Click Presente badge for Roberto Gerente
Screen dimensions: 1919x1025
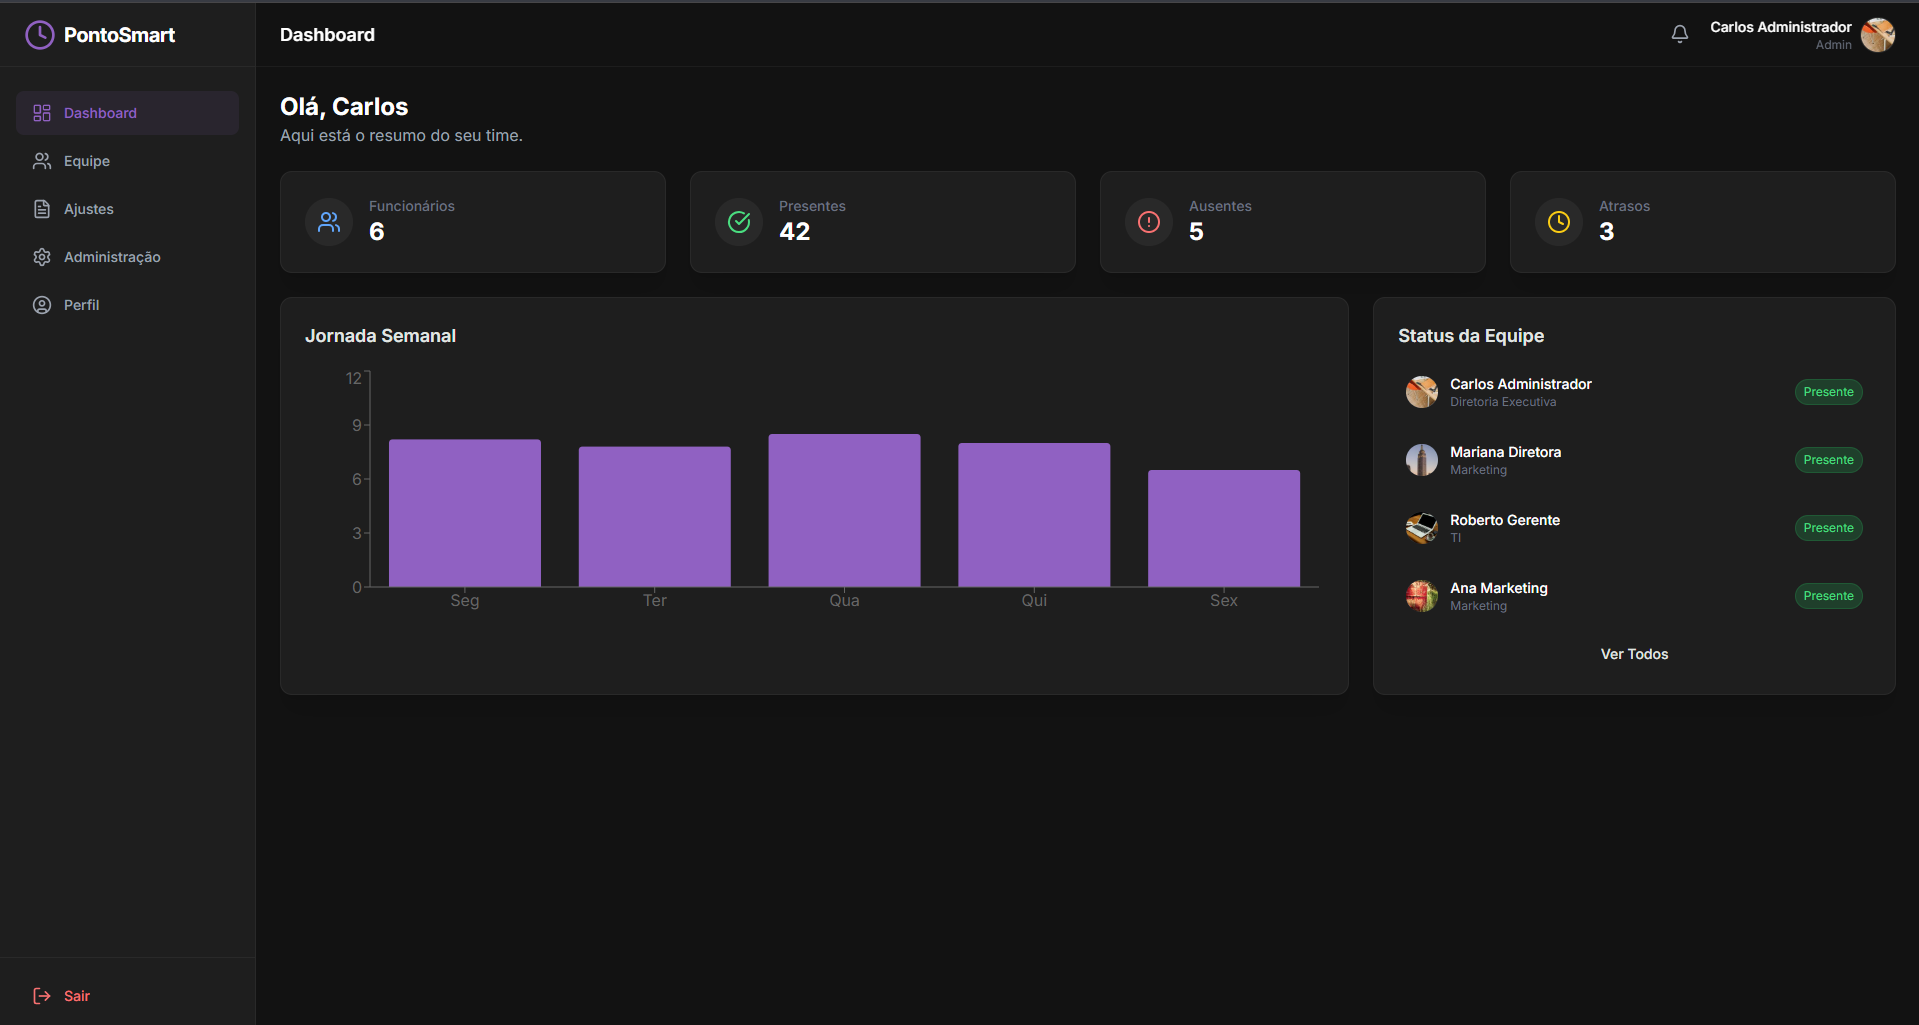(1828, 528)
